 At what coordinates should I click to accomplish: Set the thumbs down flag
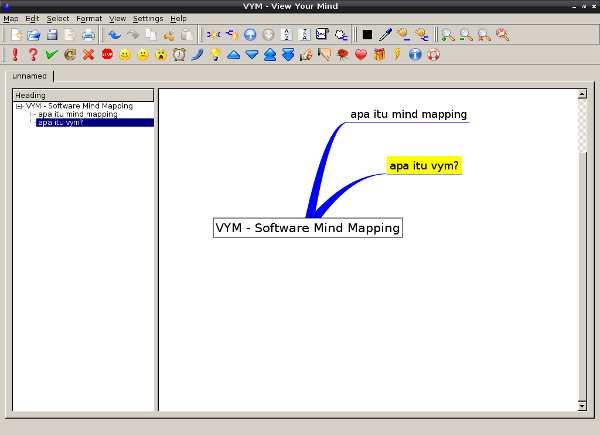324,55
